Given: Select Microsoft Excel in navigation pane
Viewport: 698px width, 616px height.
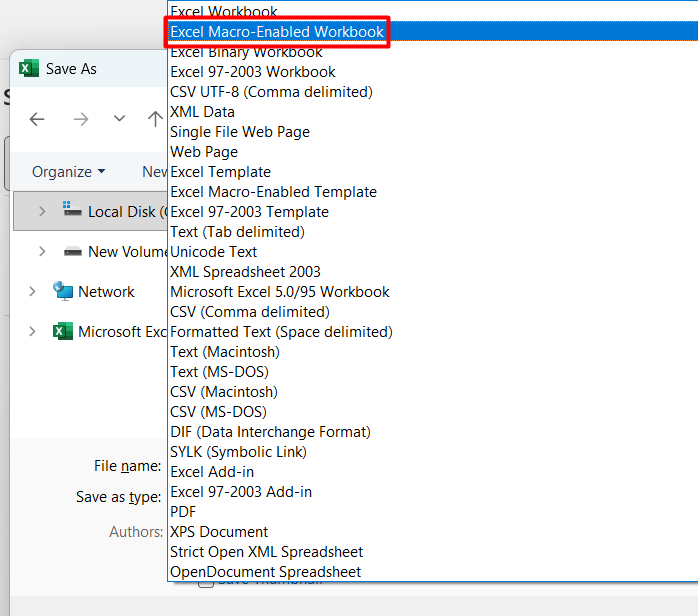Looking at the screenshot, I should tap(110, 332).
